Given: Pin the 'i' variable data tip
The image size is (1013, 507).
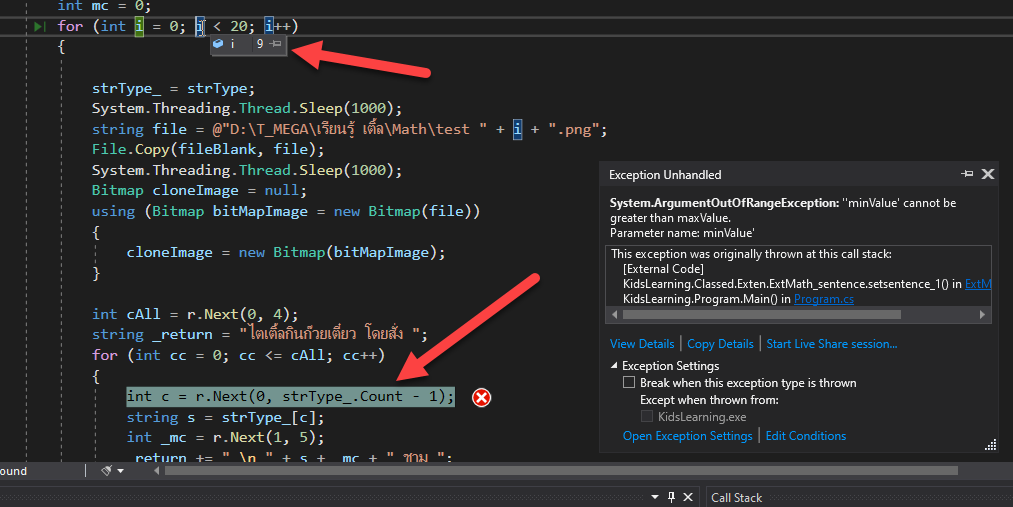Looking at the screenshot, I should 276,44.
